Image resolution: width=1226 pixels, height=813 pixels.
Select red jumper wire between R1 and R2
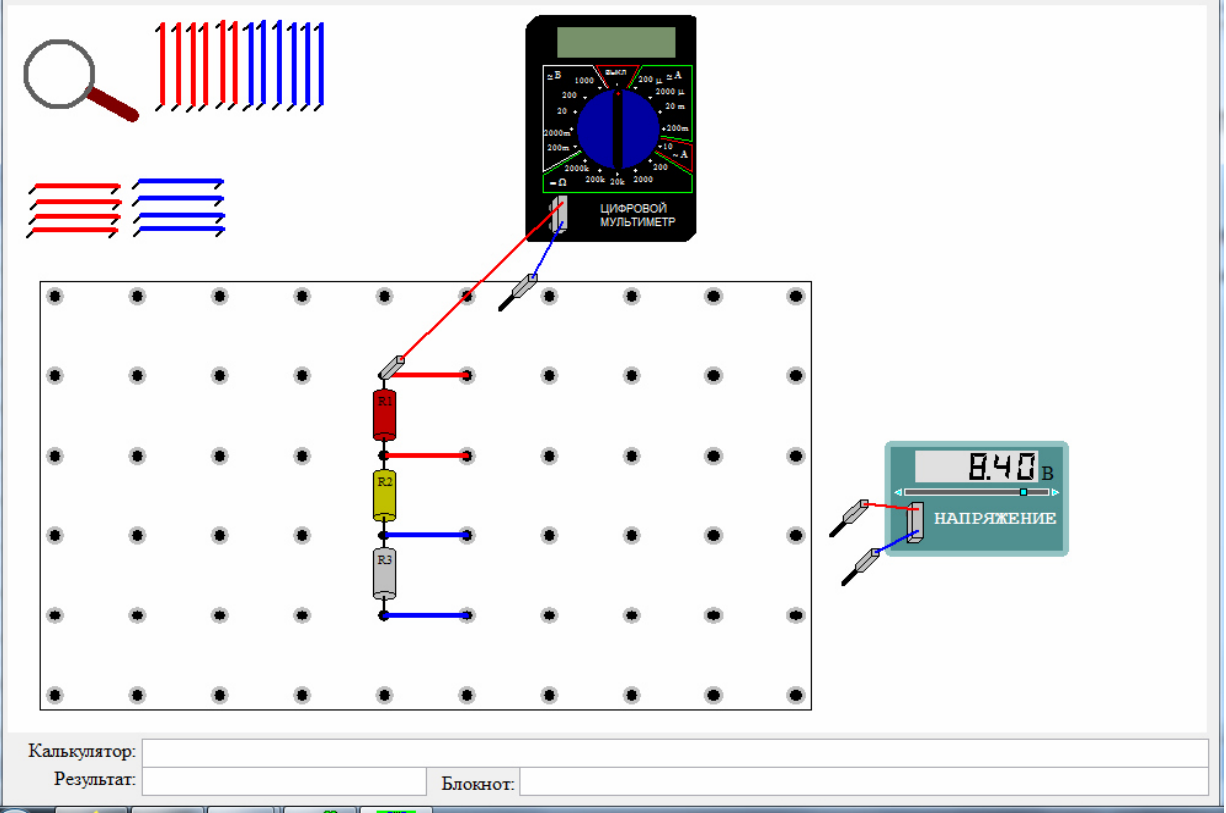point(426,455)
